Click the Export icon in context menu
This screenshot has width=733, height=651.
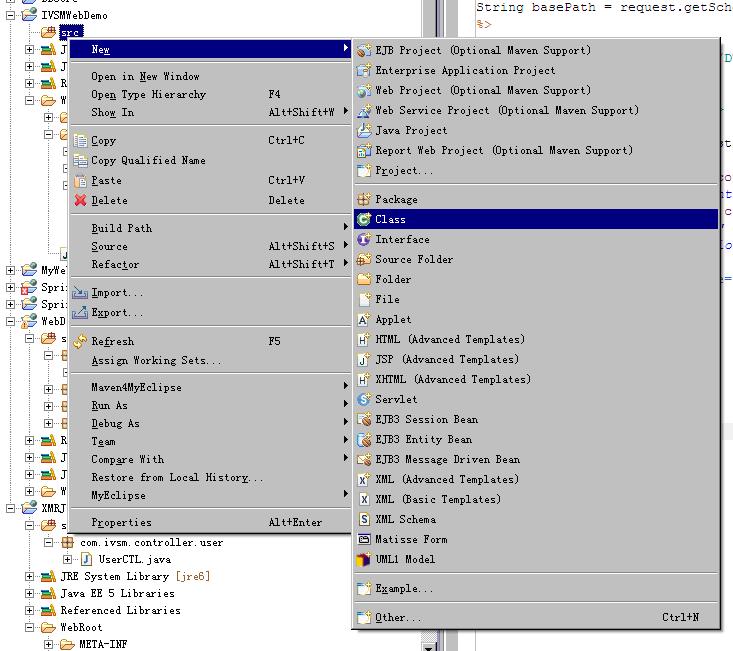tap(80, 313)
